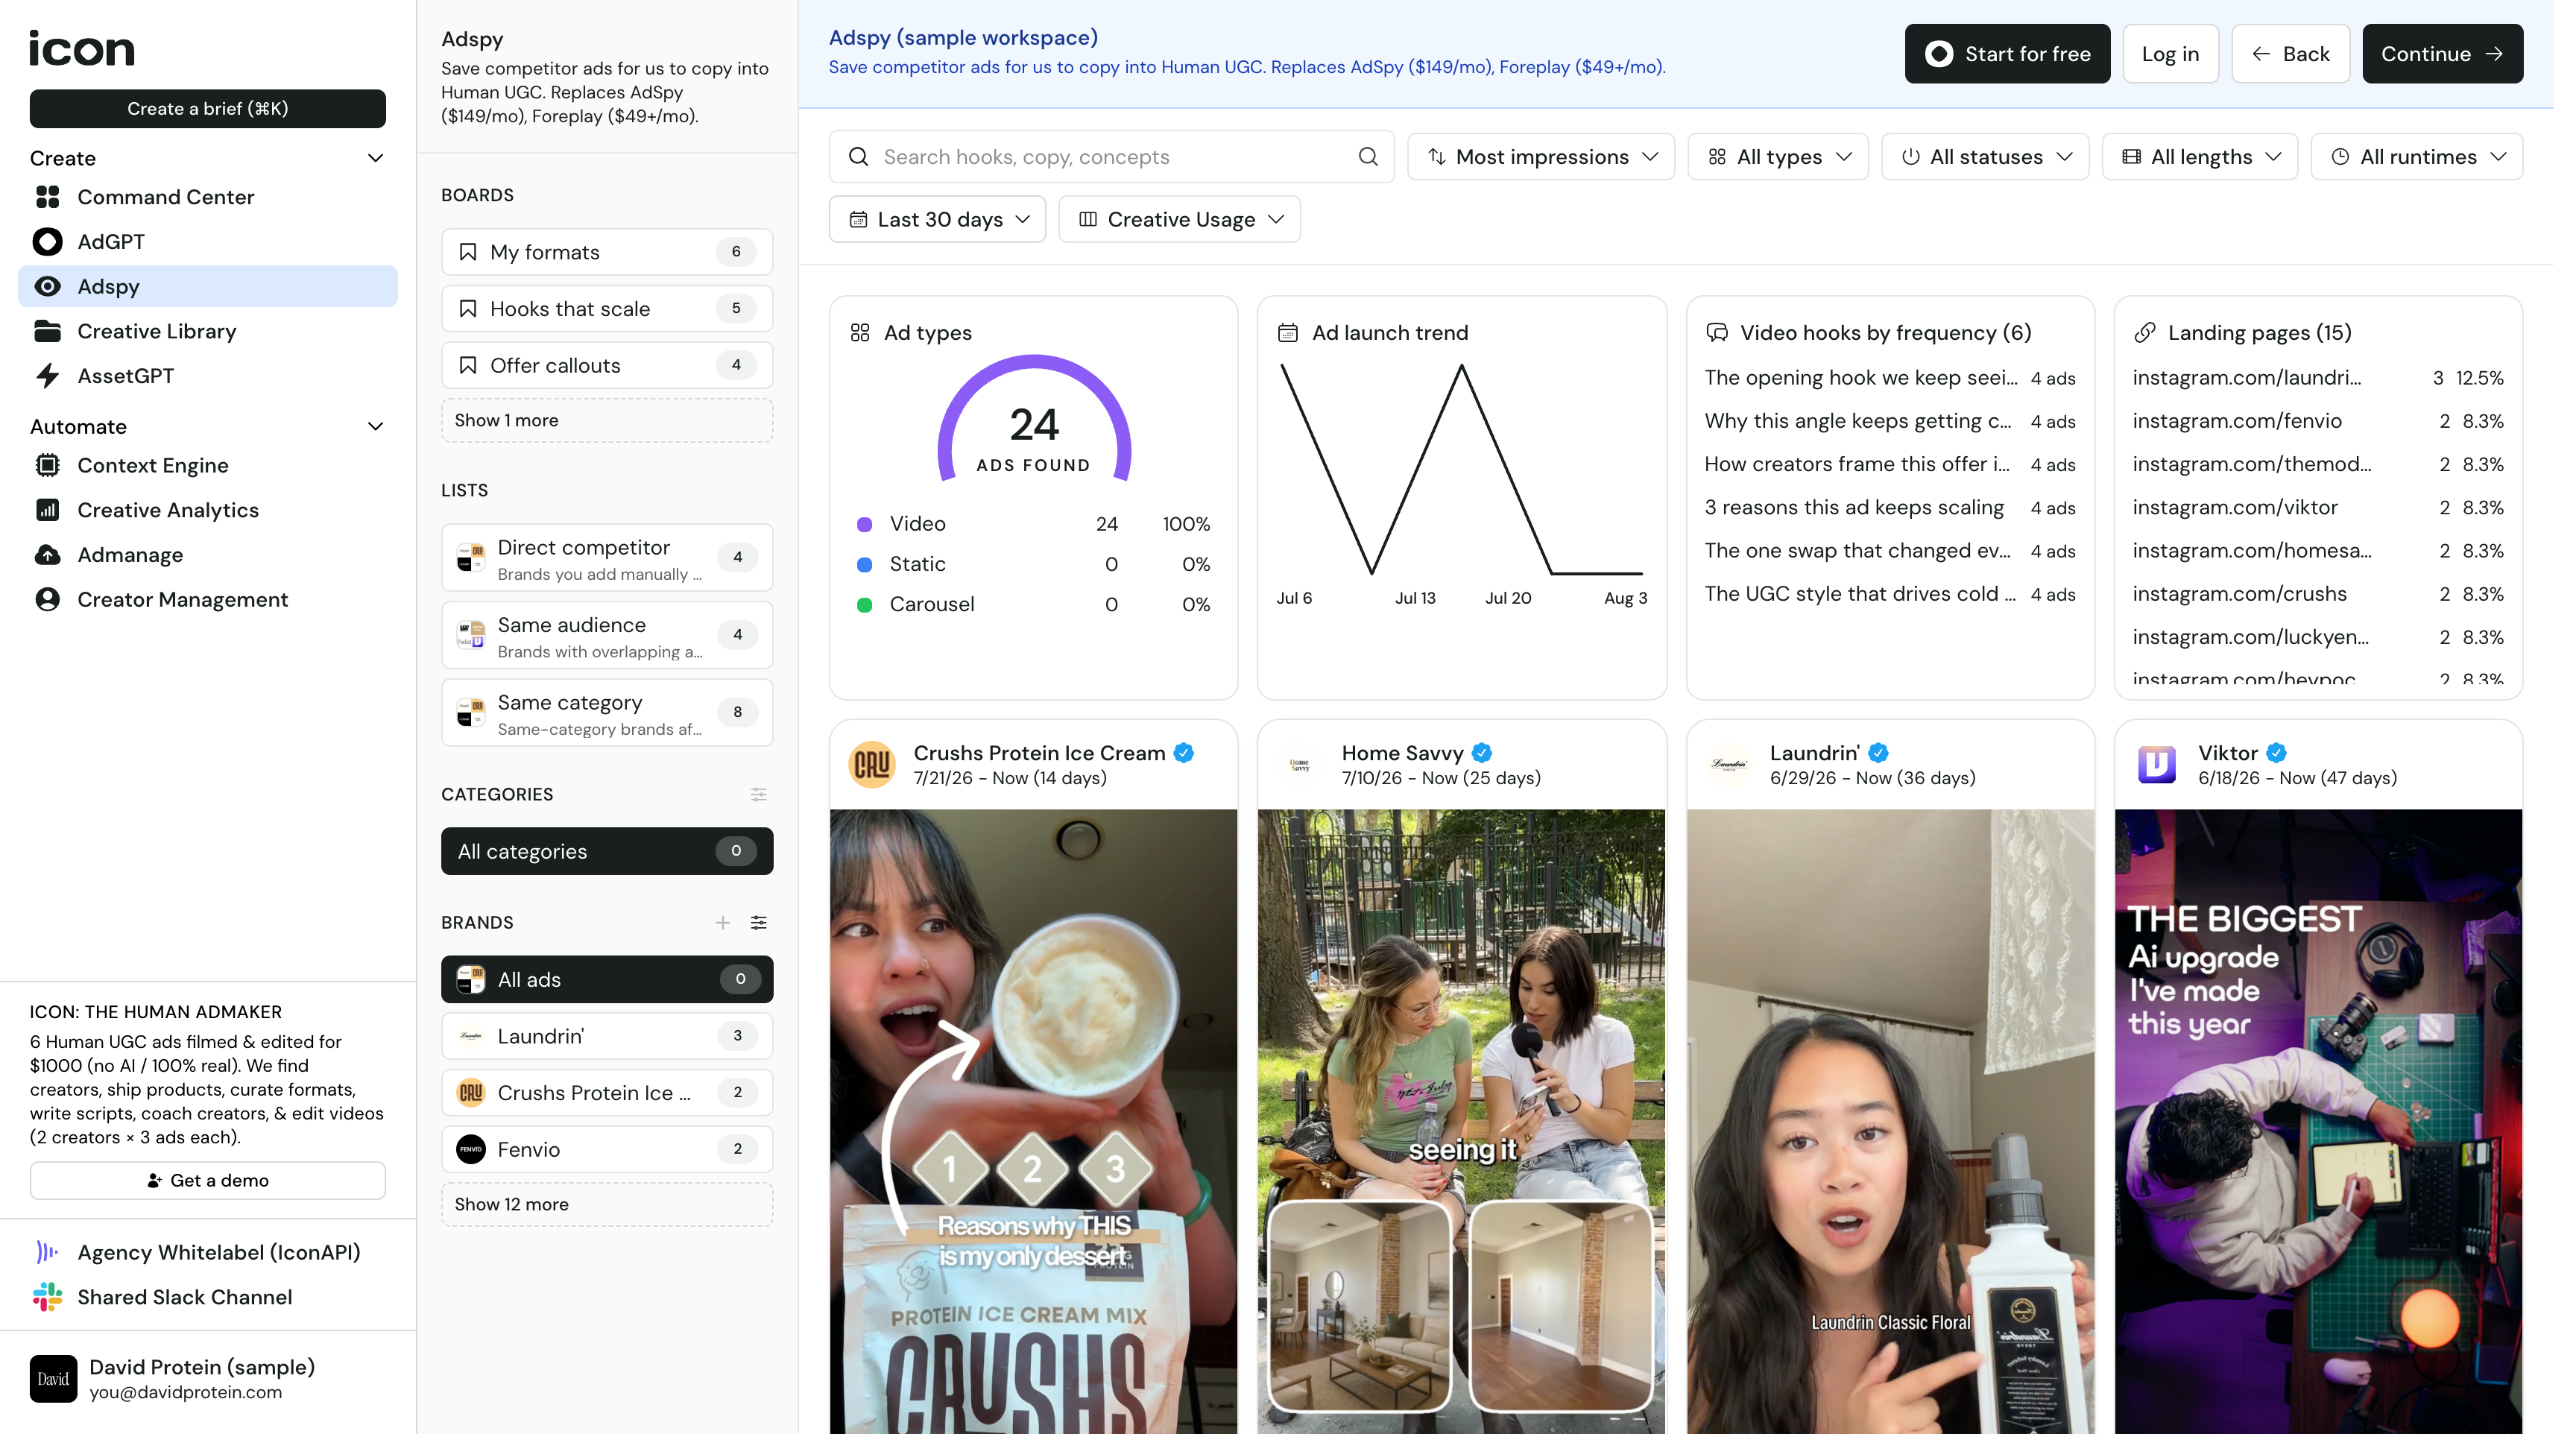This screenshot has width=2576, height=1434.
Task: Collapse the Create section chevron
Action: tap(376, 158)
